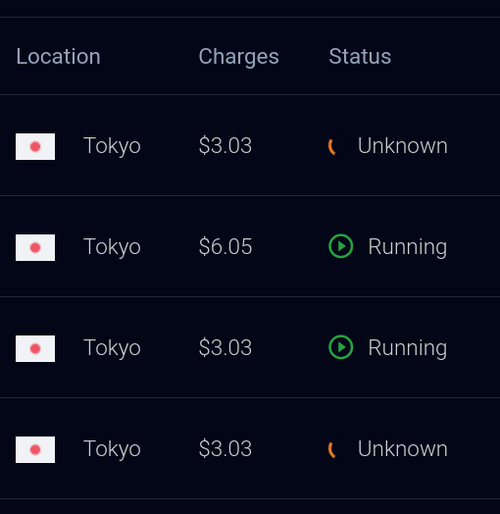Sort by the Charges column header
Image resolution: width=500 pixels, height=514 pixels.
(x=239, y=57)
